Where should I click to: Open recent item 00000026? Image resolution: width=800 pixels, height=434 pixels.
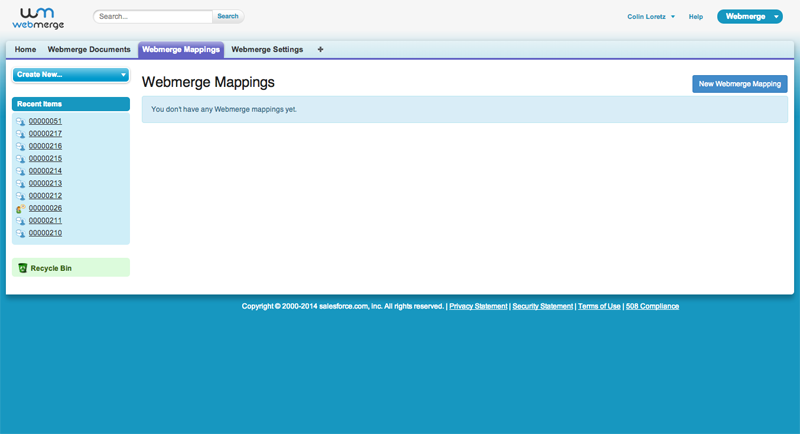45,208
